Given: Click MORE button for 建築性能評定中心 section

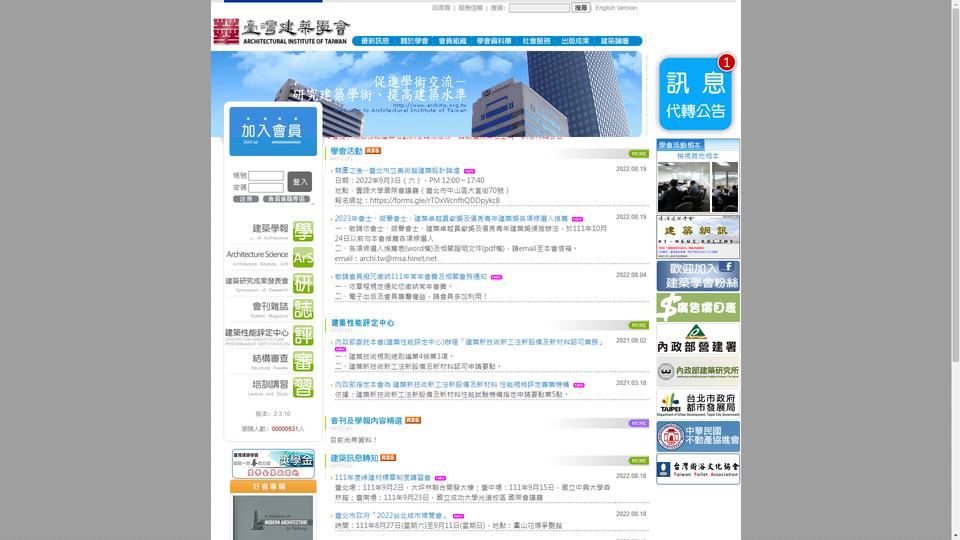Looking at the screenshot, I should [639, 325].
